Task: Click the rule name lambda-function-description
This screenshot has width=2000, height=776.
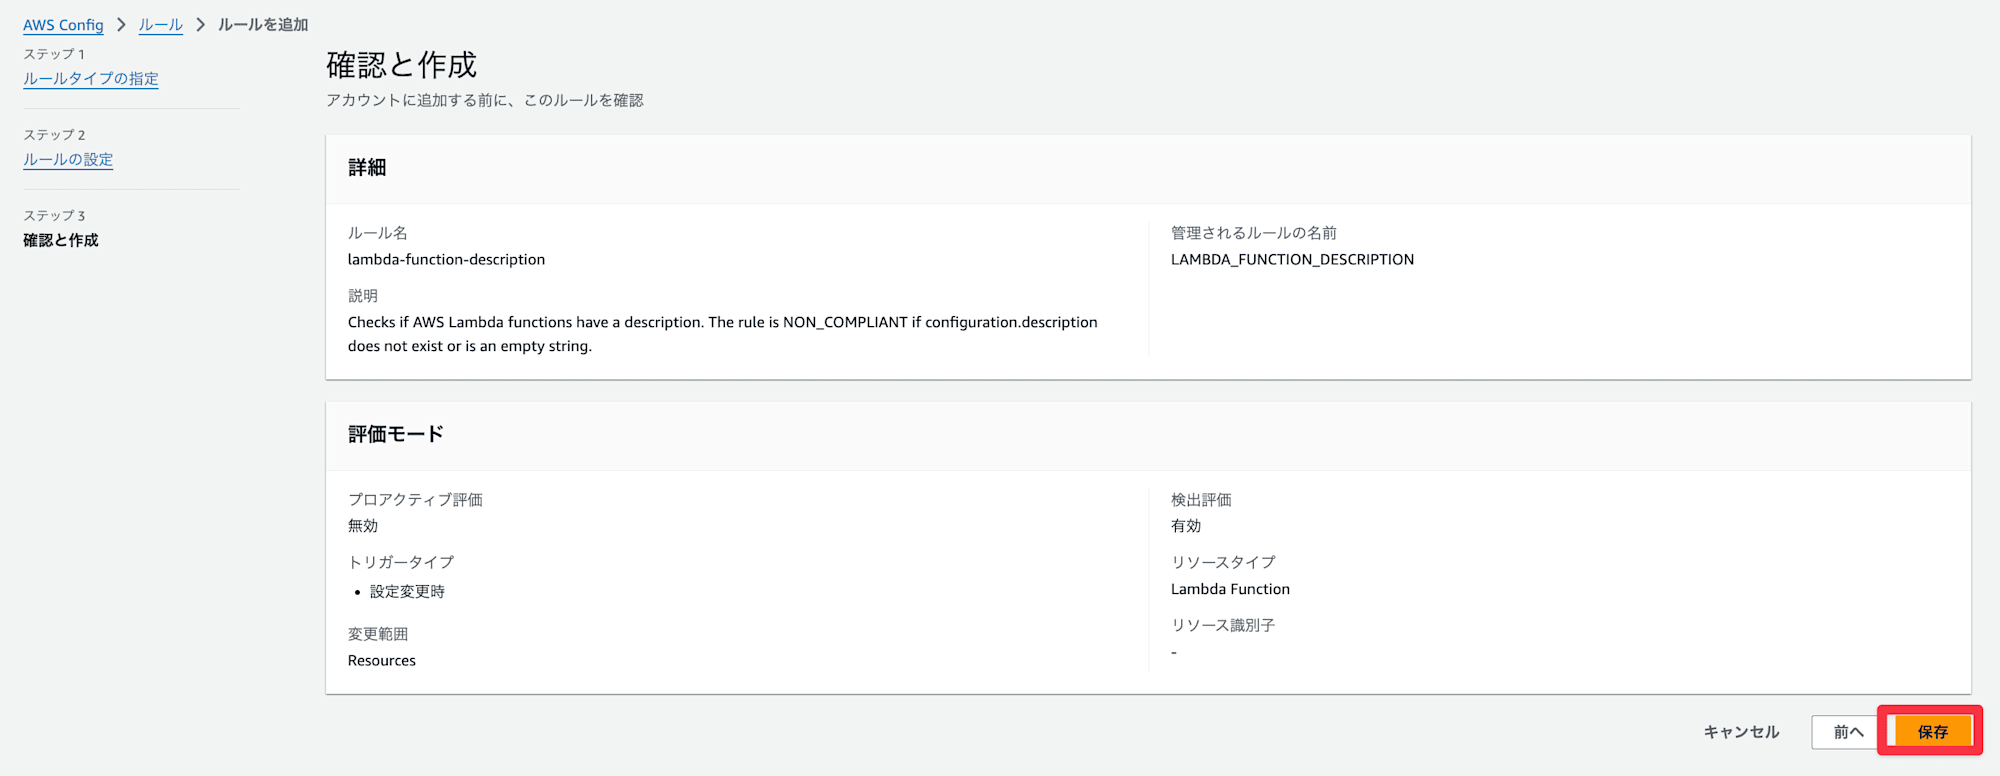Action: click(446, 260)
